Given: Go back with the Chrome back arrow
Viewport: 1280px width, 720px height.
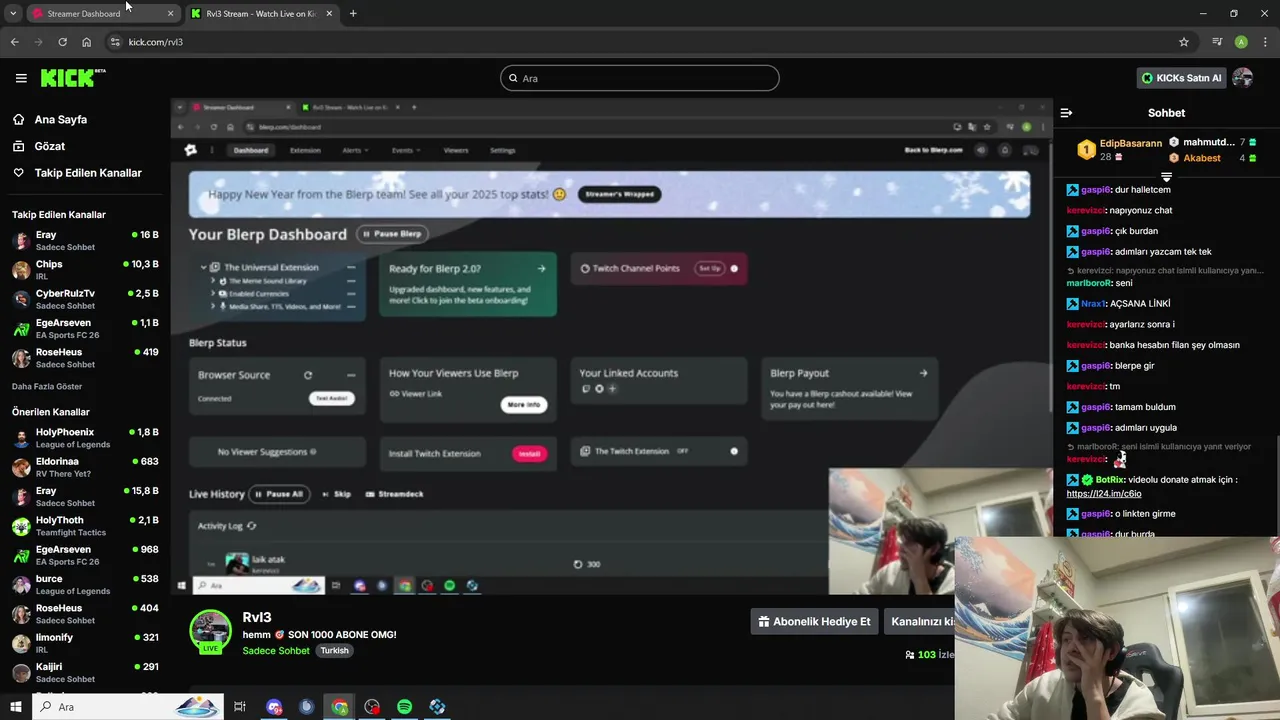Looking at the screenshot, I should click(14, 42).
